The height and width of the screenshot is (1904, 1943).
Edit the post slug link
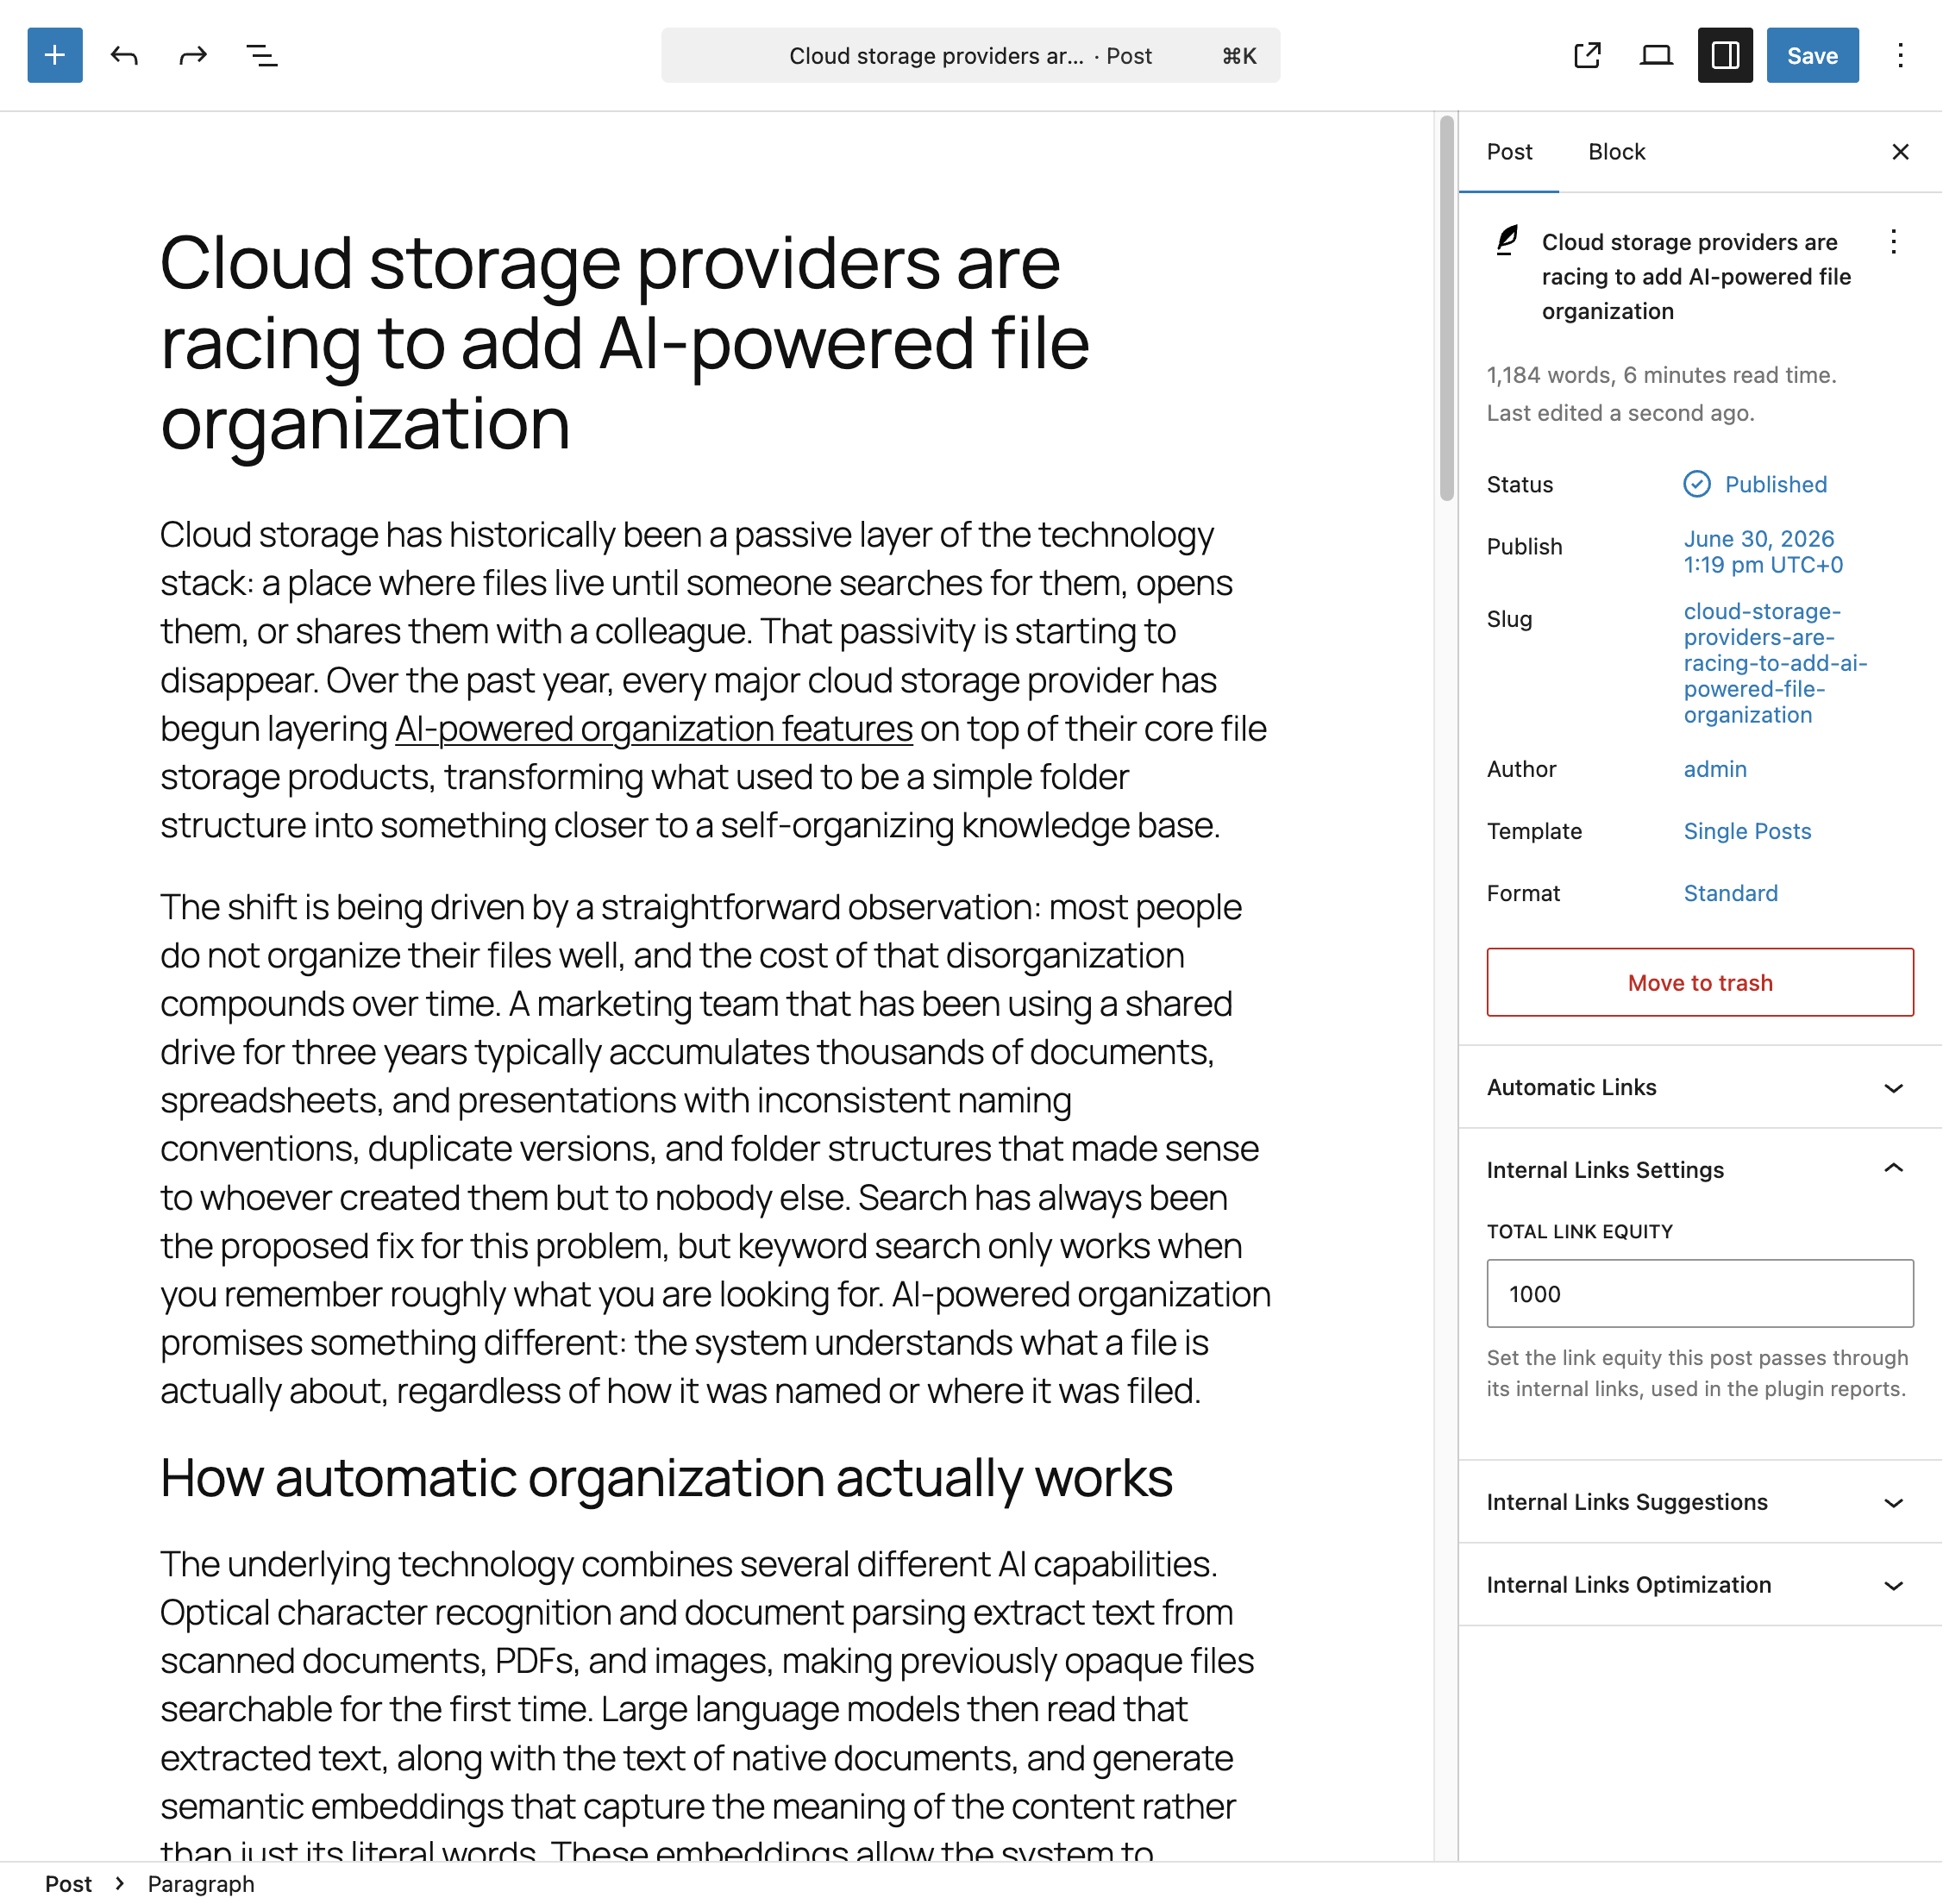(1775, 663)
